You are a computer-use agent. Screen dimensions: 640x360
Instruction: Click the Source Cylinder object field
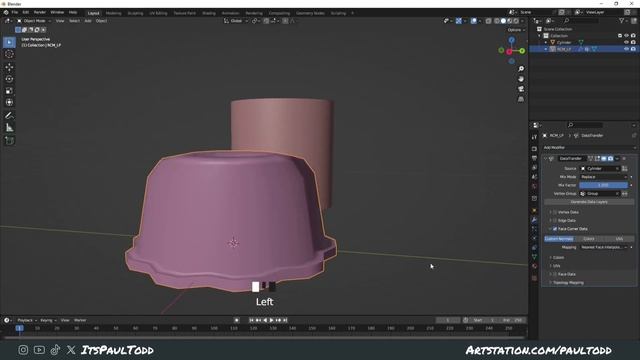600,169
